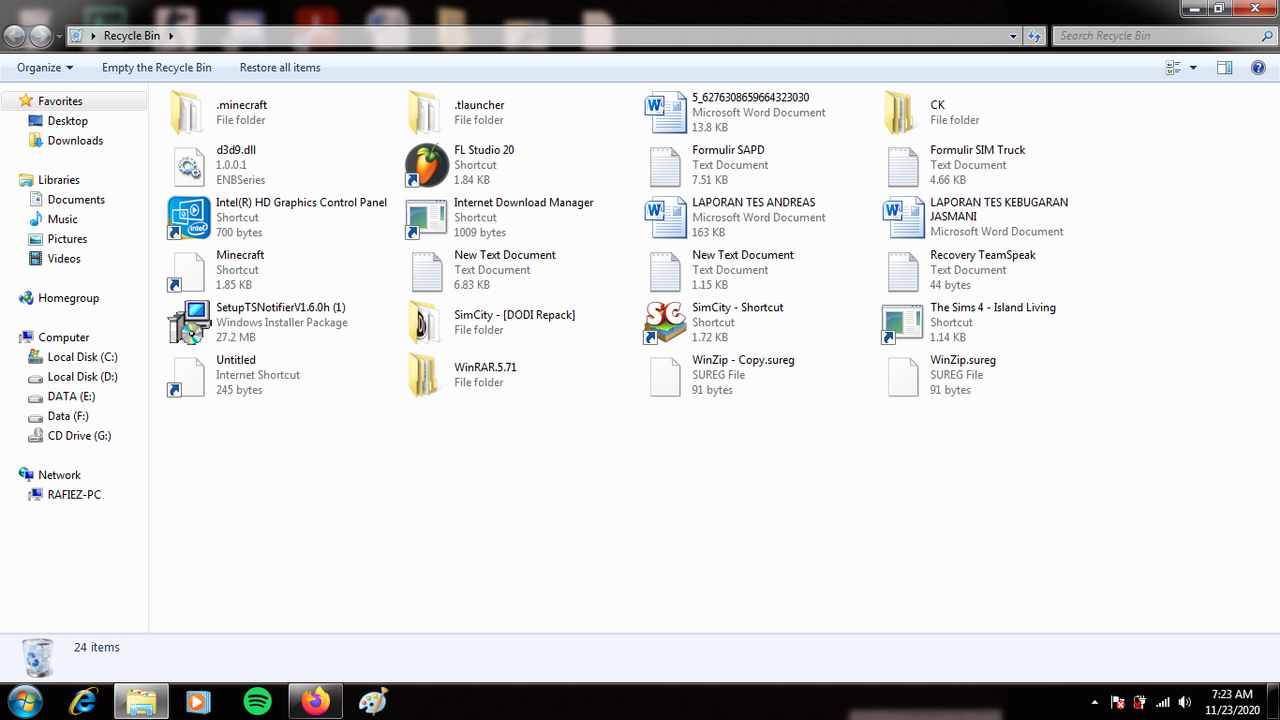This screenshot has width=1280, height=720.
Task: Open Local Disk (D:)
Action: [x=82, y=377]
